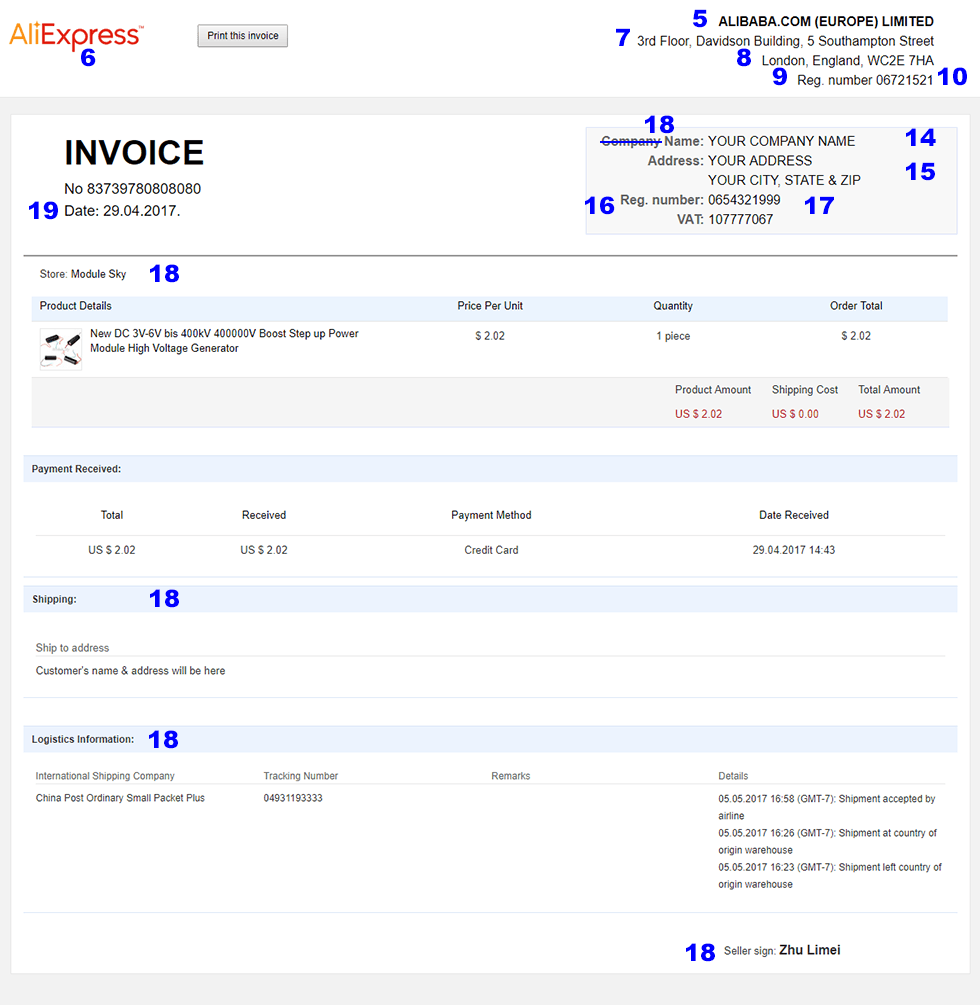This screenshot has height=1005, width=980.
Task: Click the YOUR ADDRESS field
Action: (x=760, y=160)
